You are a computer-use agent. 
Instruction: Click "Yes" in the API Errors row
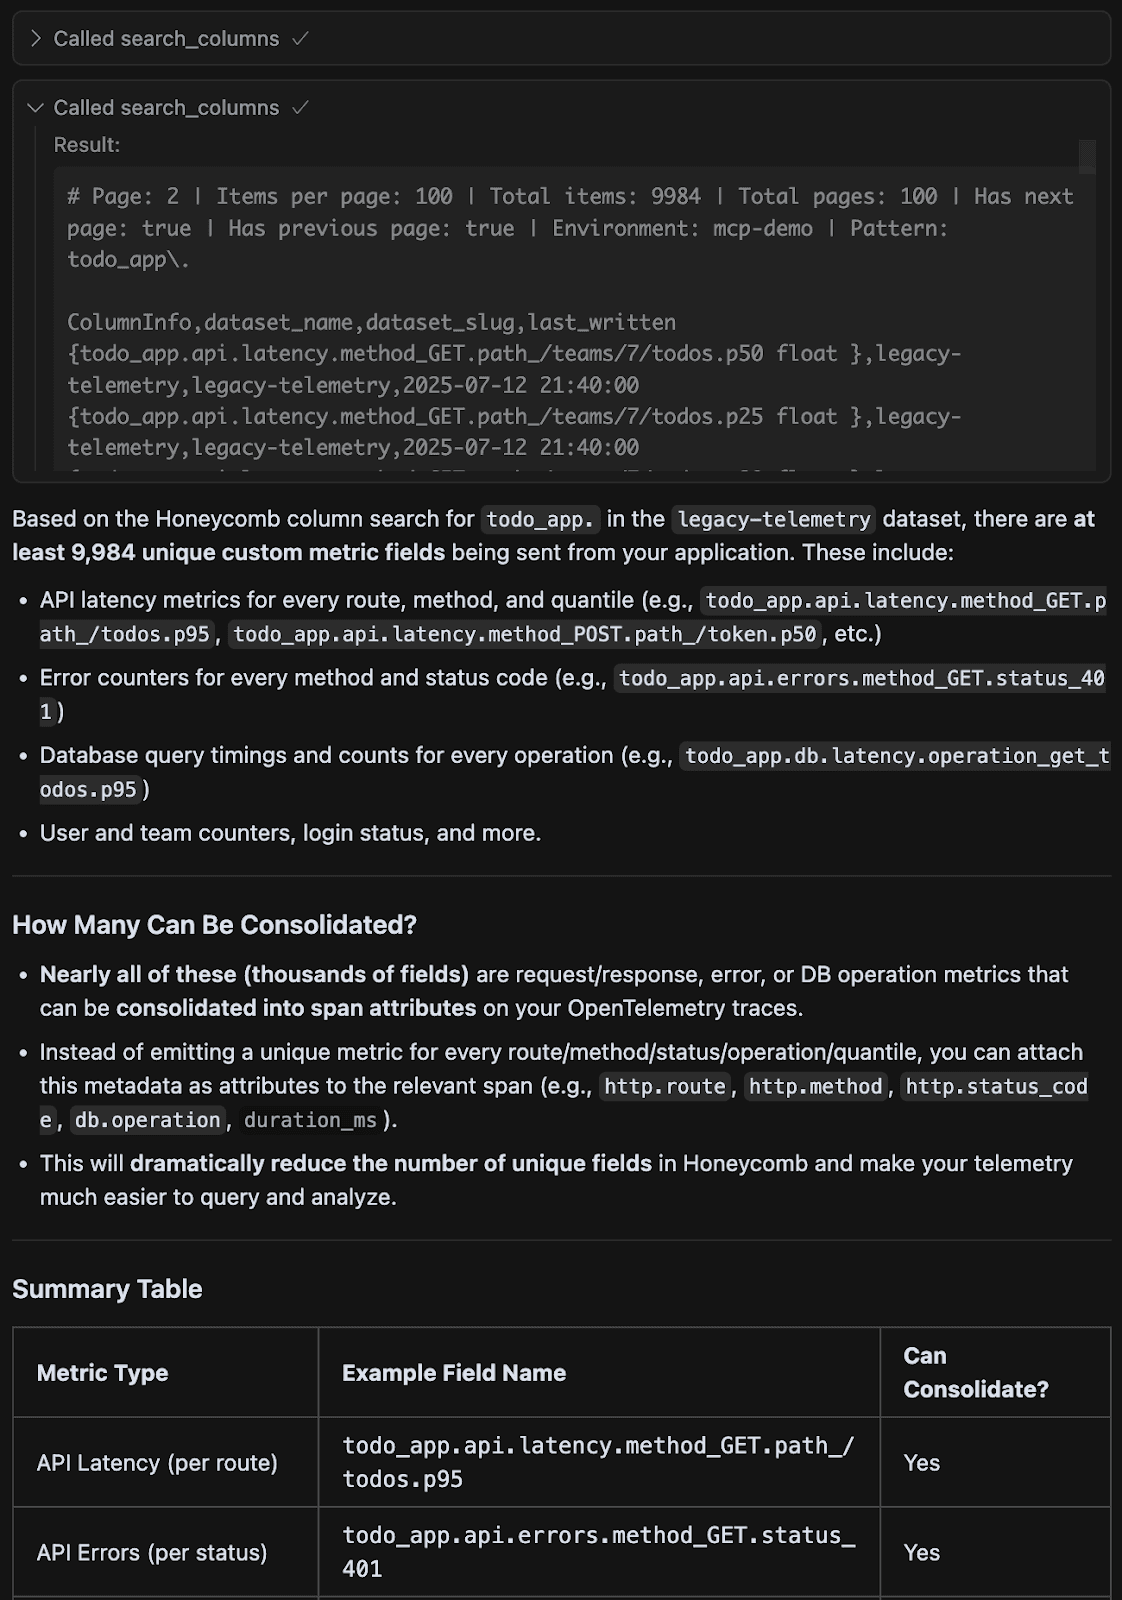coord(921,1553)
